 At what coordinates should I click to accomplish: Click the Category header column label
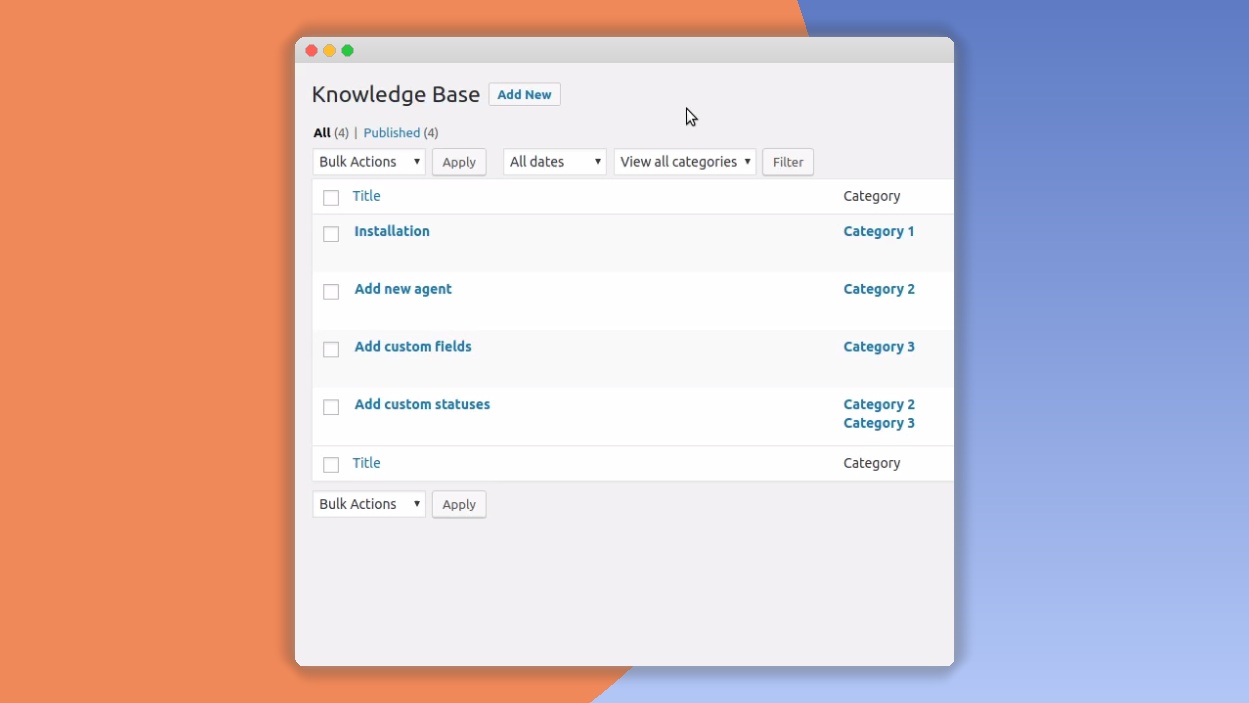[x=872, y=196]
